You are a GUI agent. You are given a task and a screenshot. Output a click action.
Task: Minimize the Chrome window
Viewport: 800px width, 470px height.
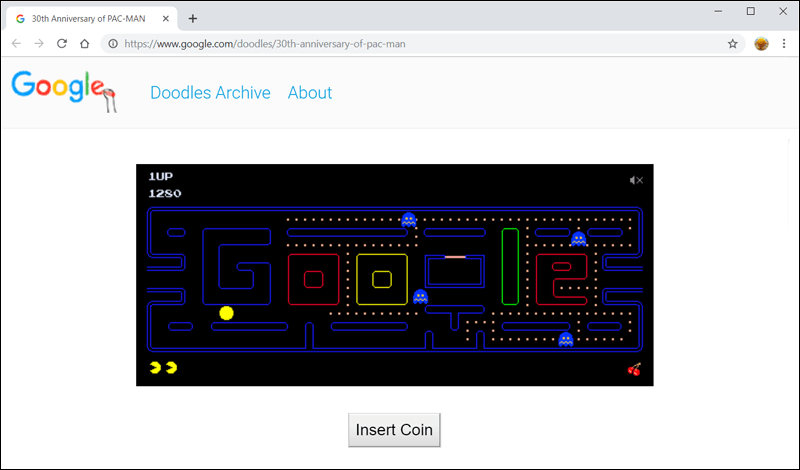tap(718, 11)
